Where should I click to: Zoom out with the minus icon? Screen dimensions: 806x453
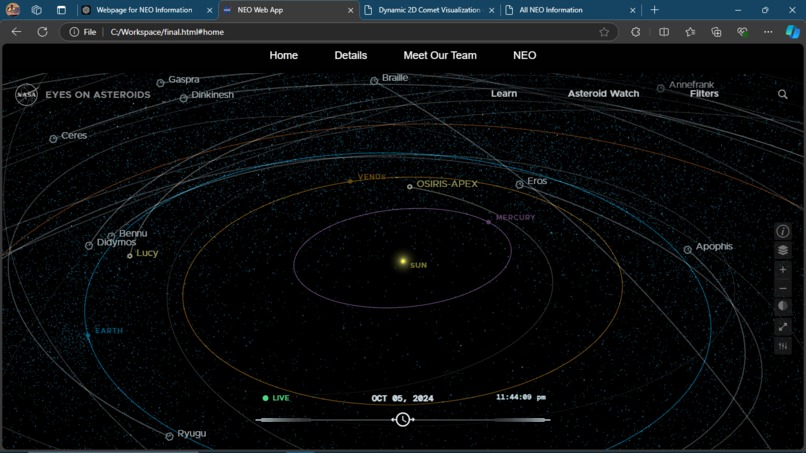[x=782, y=288]
